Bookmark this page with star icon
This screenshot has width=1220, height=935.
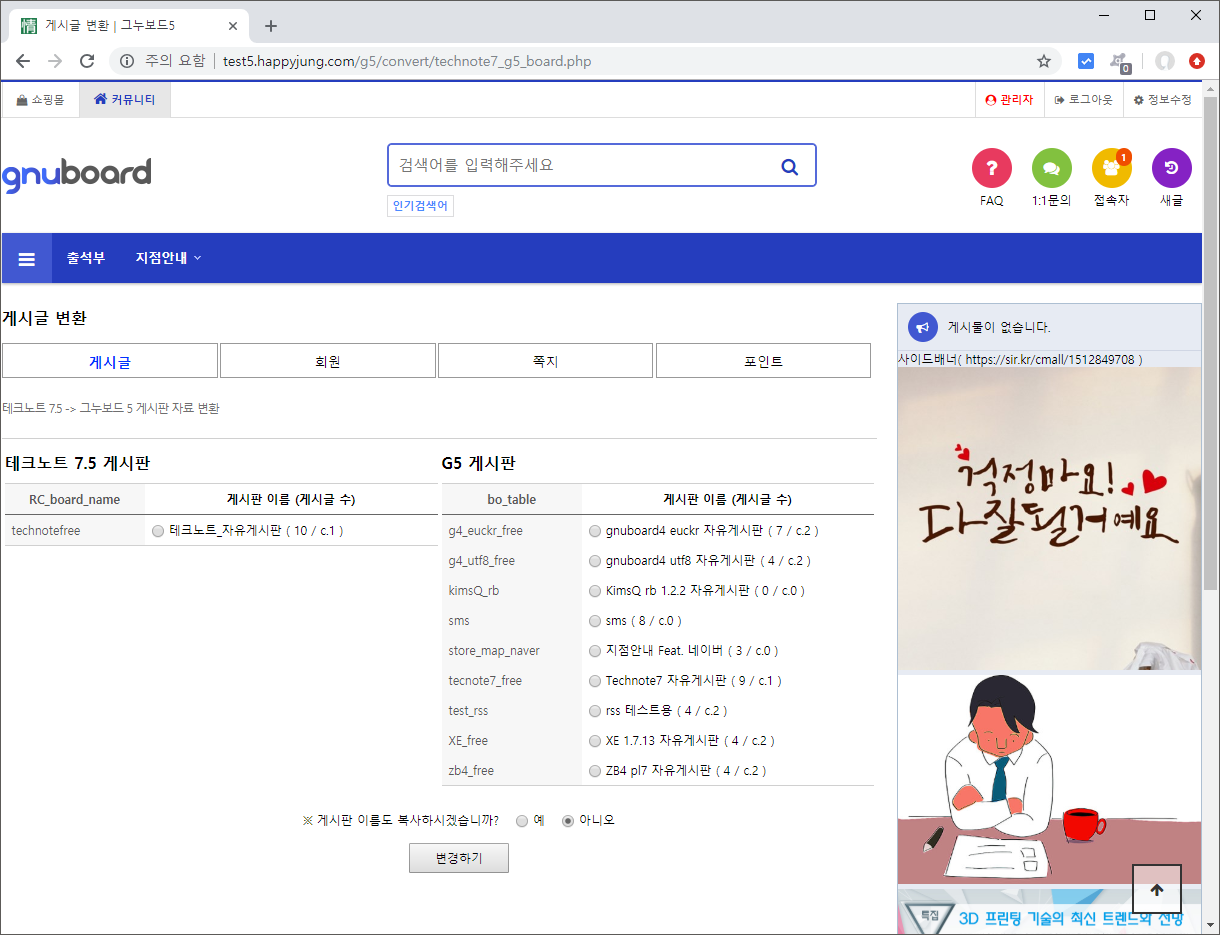pyautogui.click(x=1043, y=61)
